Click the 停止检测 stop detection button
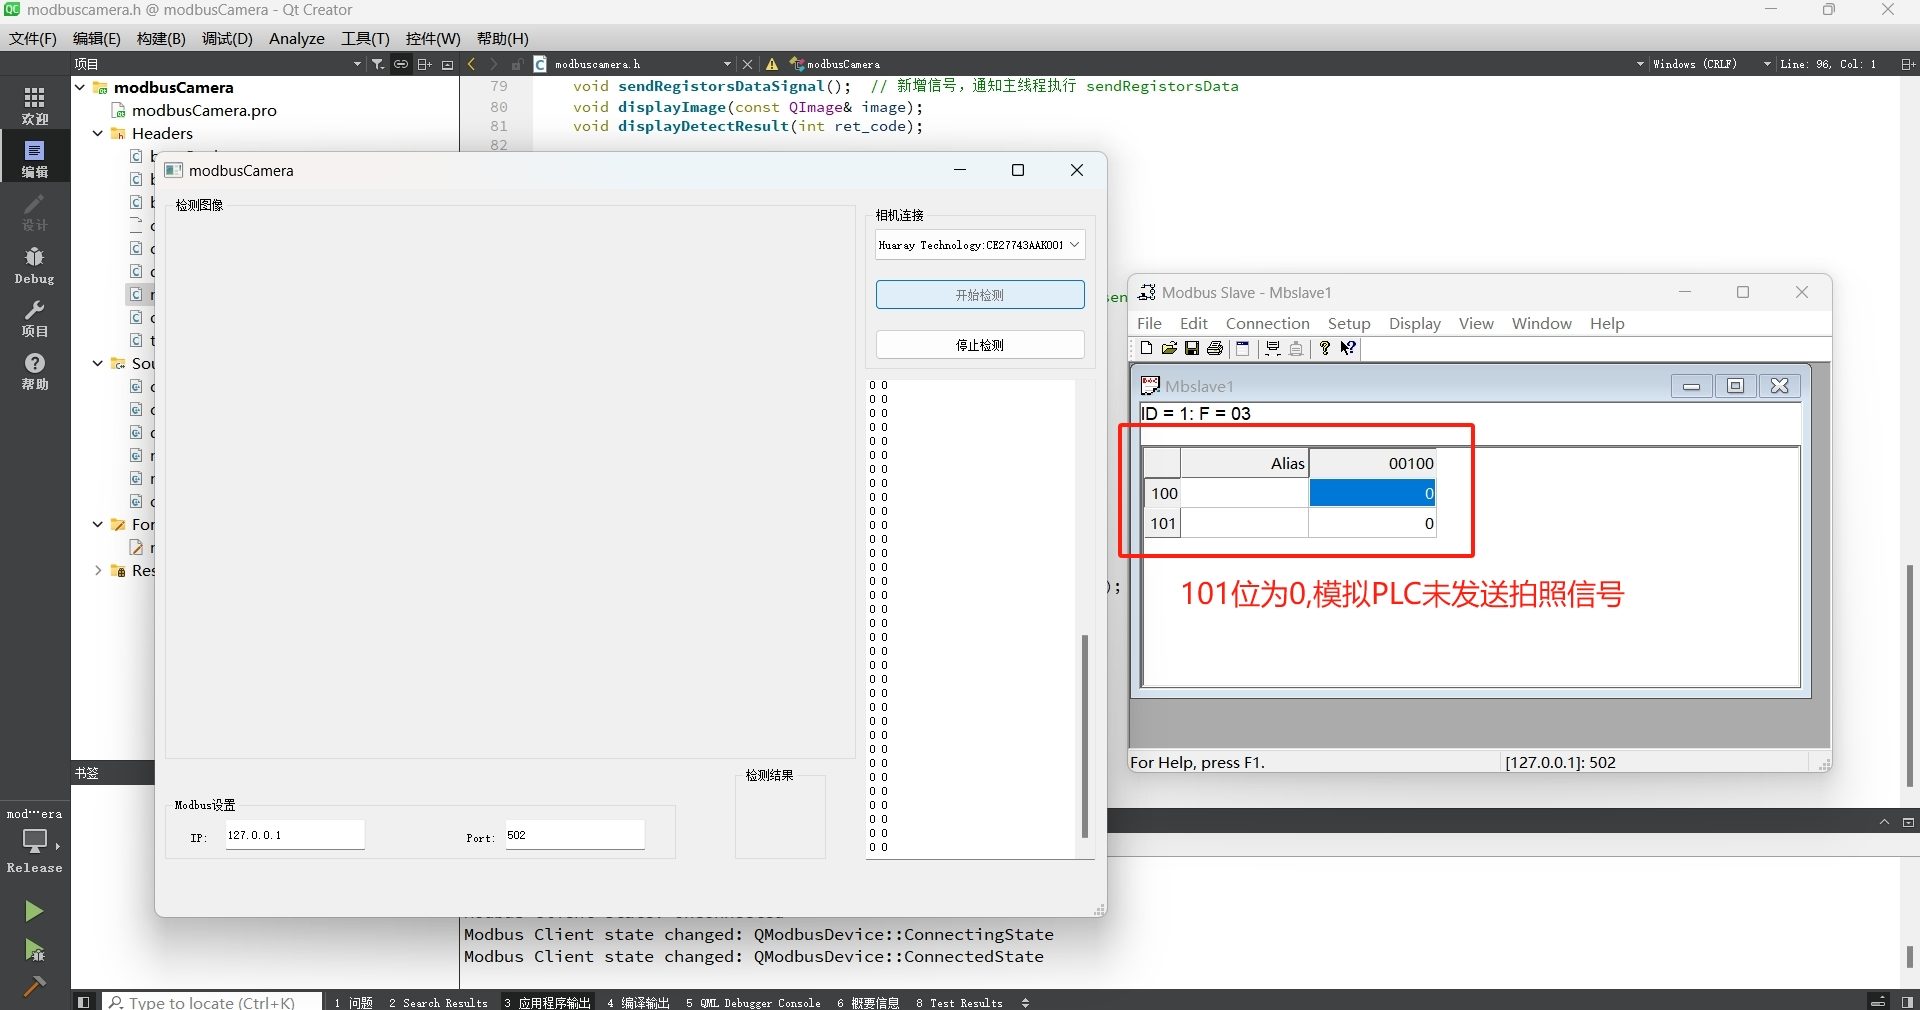Viewport: 1920px width, 1010px height. (x=980, y=345)
